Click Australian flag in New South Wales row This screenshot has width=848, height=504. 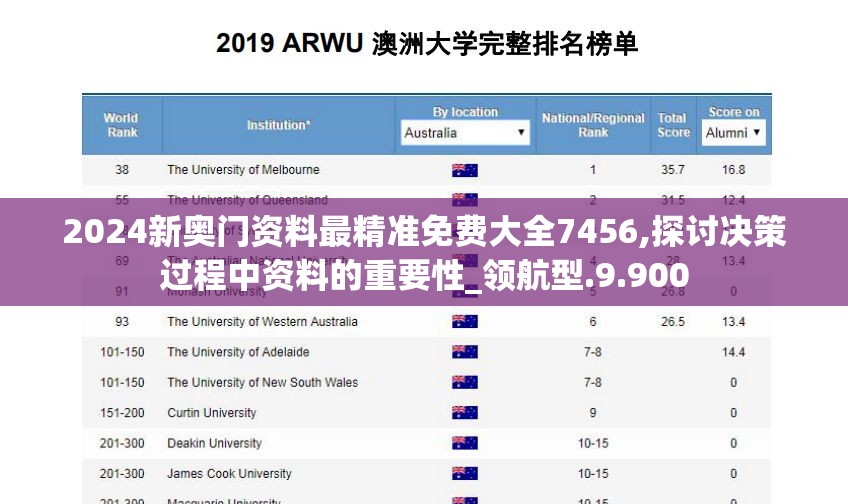465,382
